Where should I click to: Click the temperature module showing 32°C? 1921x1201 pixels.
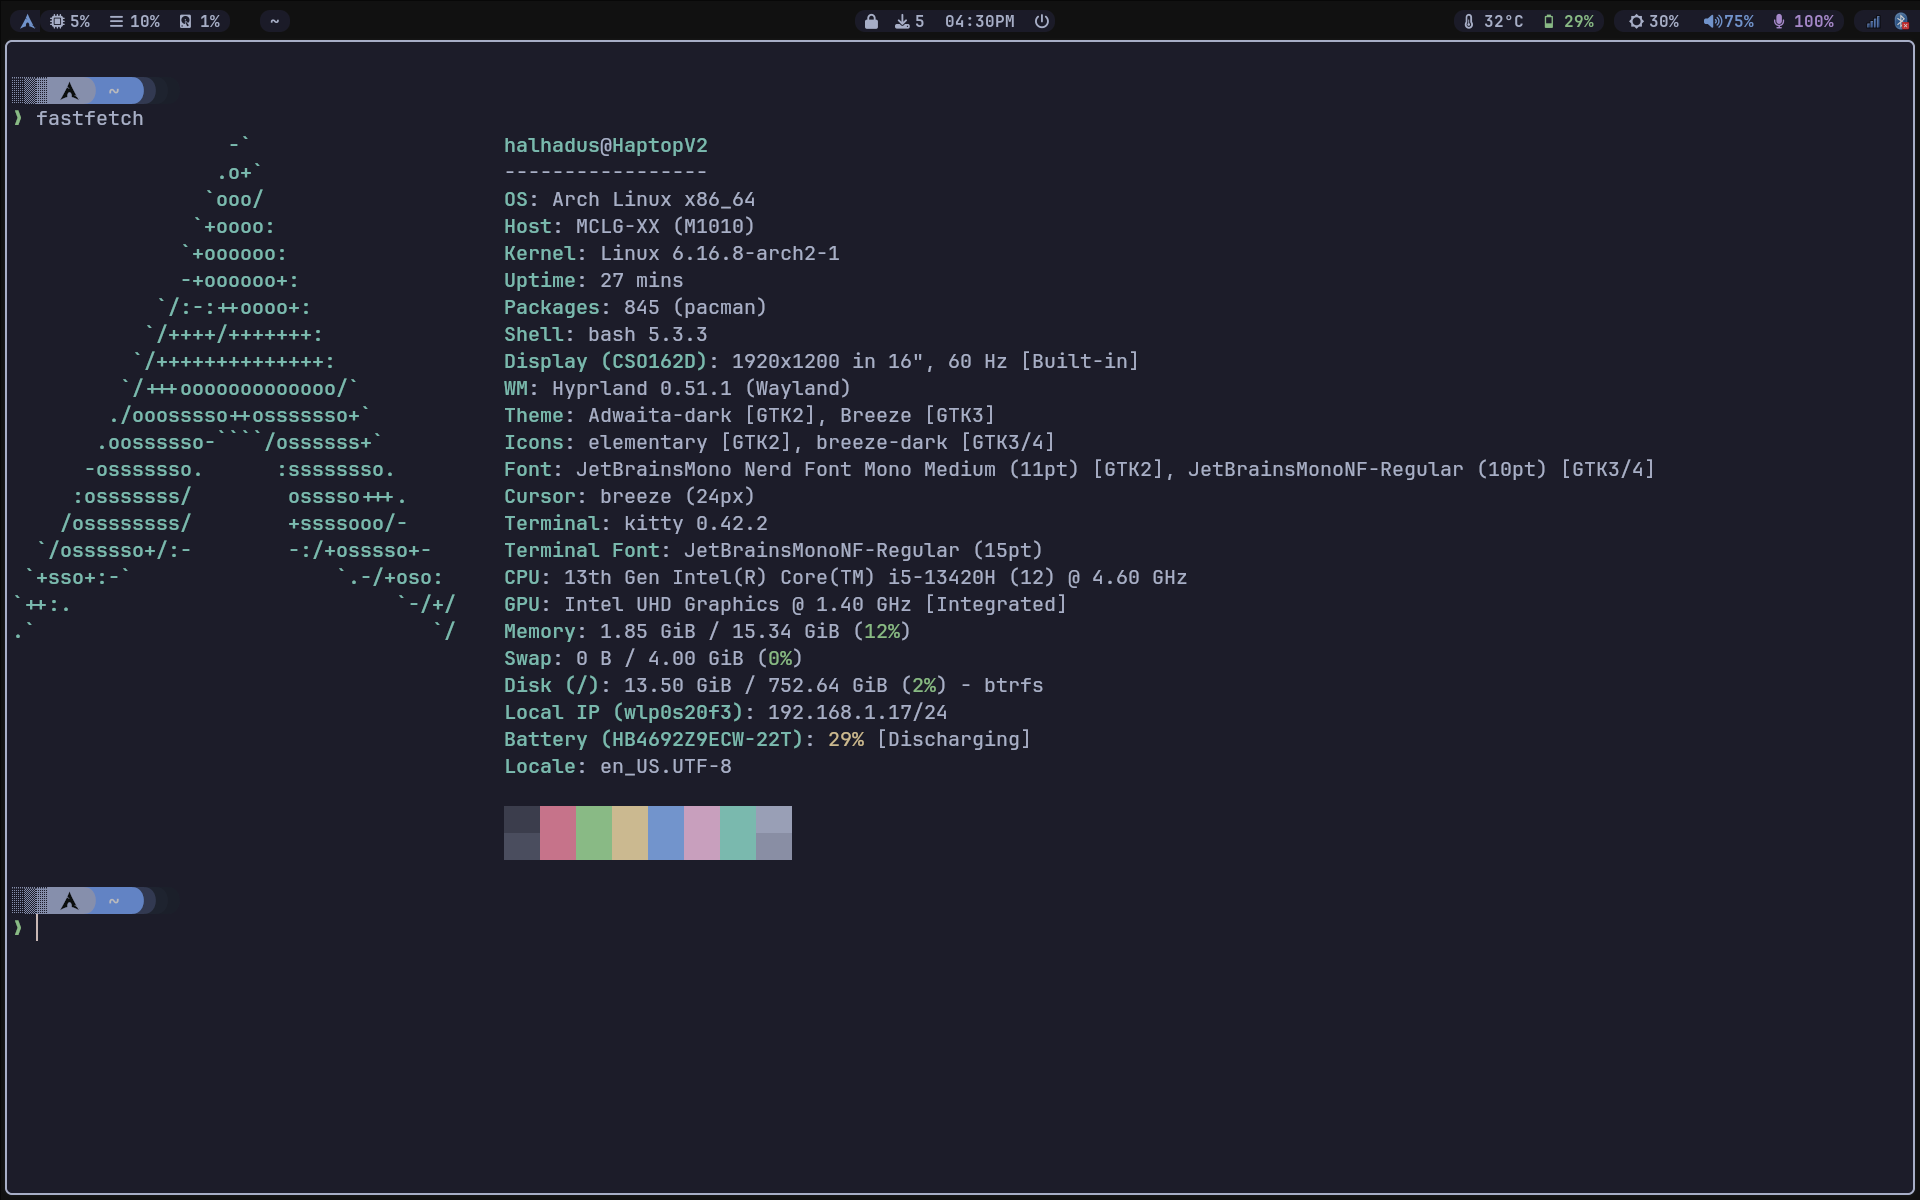pos(1494,21)
